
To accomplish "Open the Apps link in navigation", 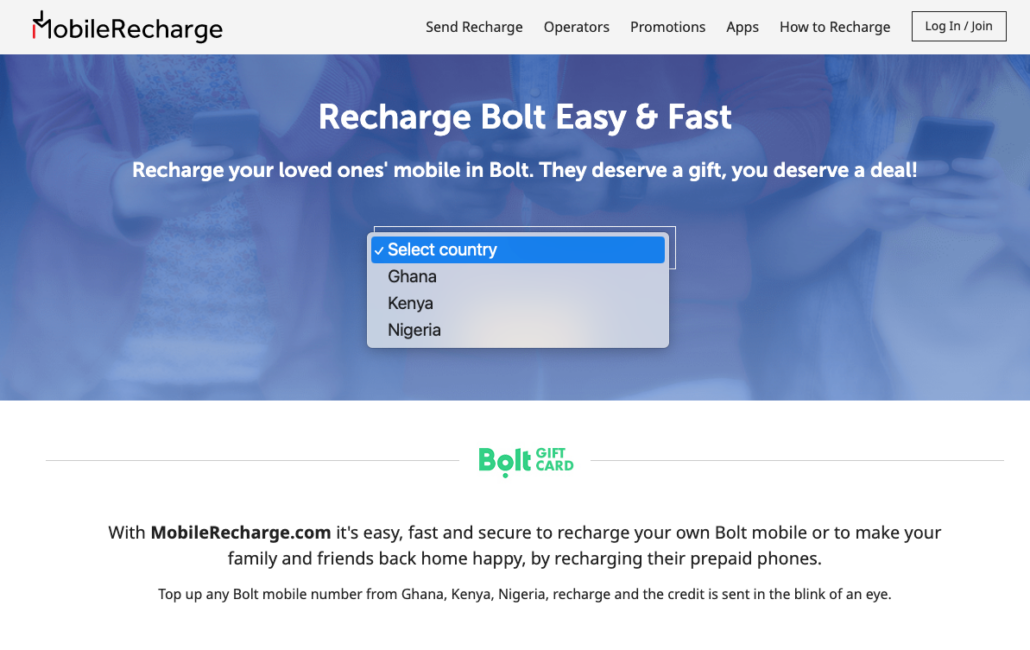I will (x=742, y=27).
